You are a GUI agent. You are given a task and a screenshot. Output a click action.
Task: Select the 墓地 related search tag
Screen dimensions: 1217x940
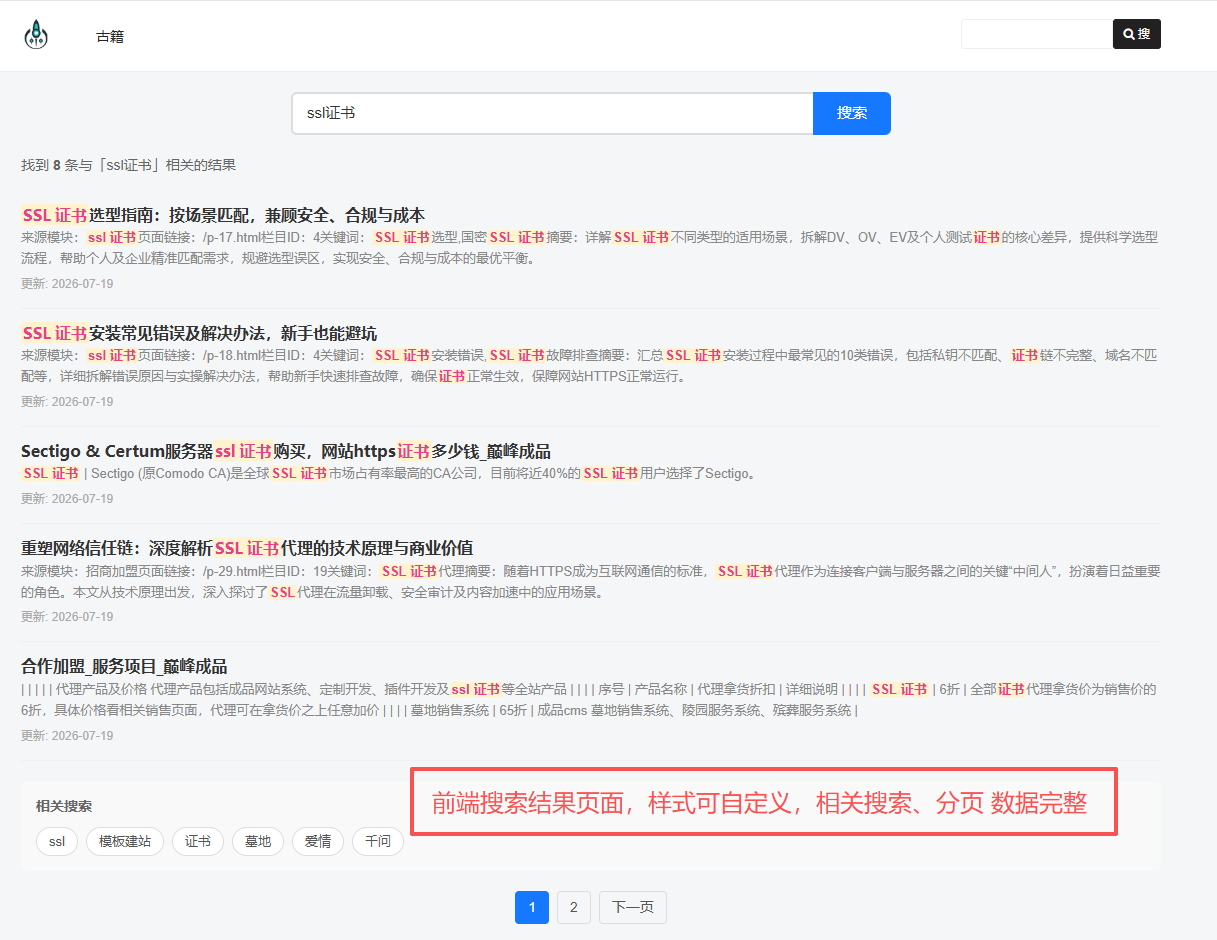(258, 842)
